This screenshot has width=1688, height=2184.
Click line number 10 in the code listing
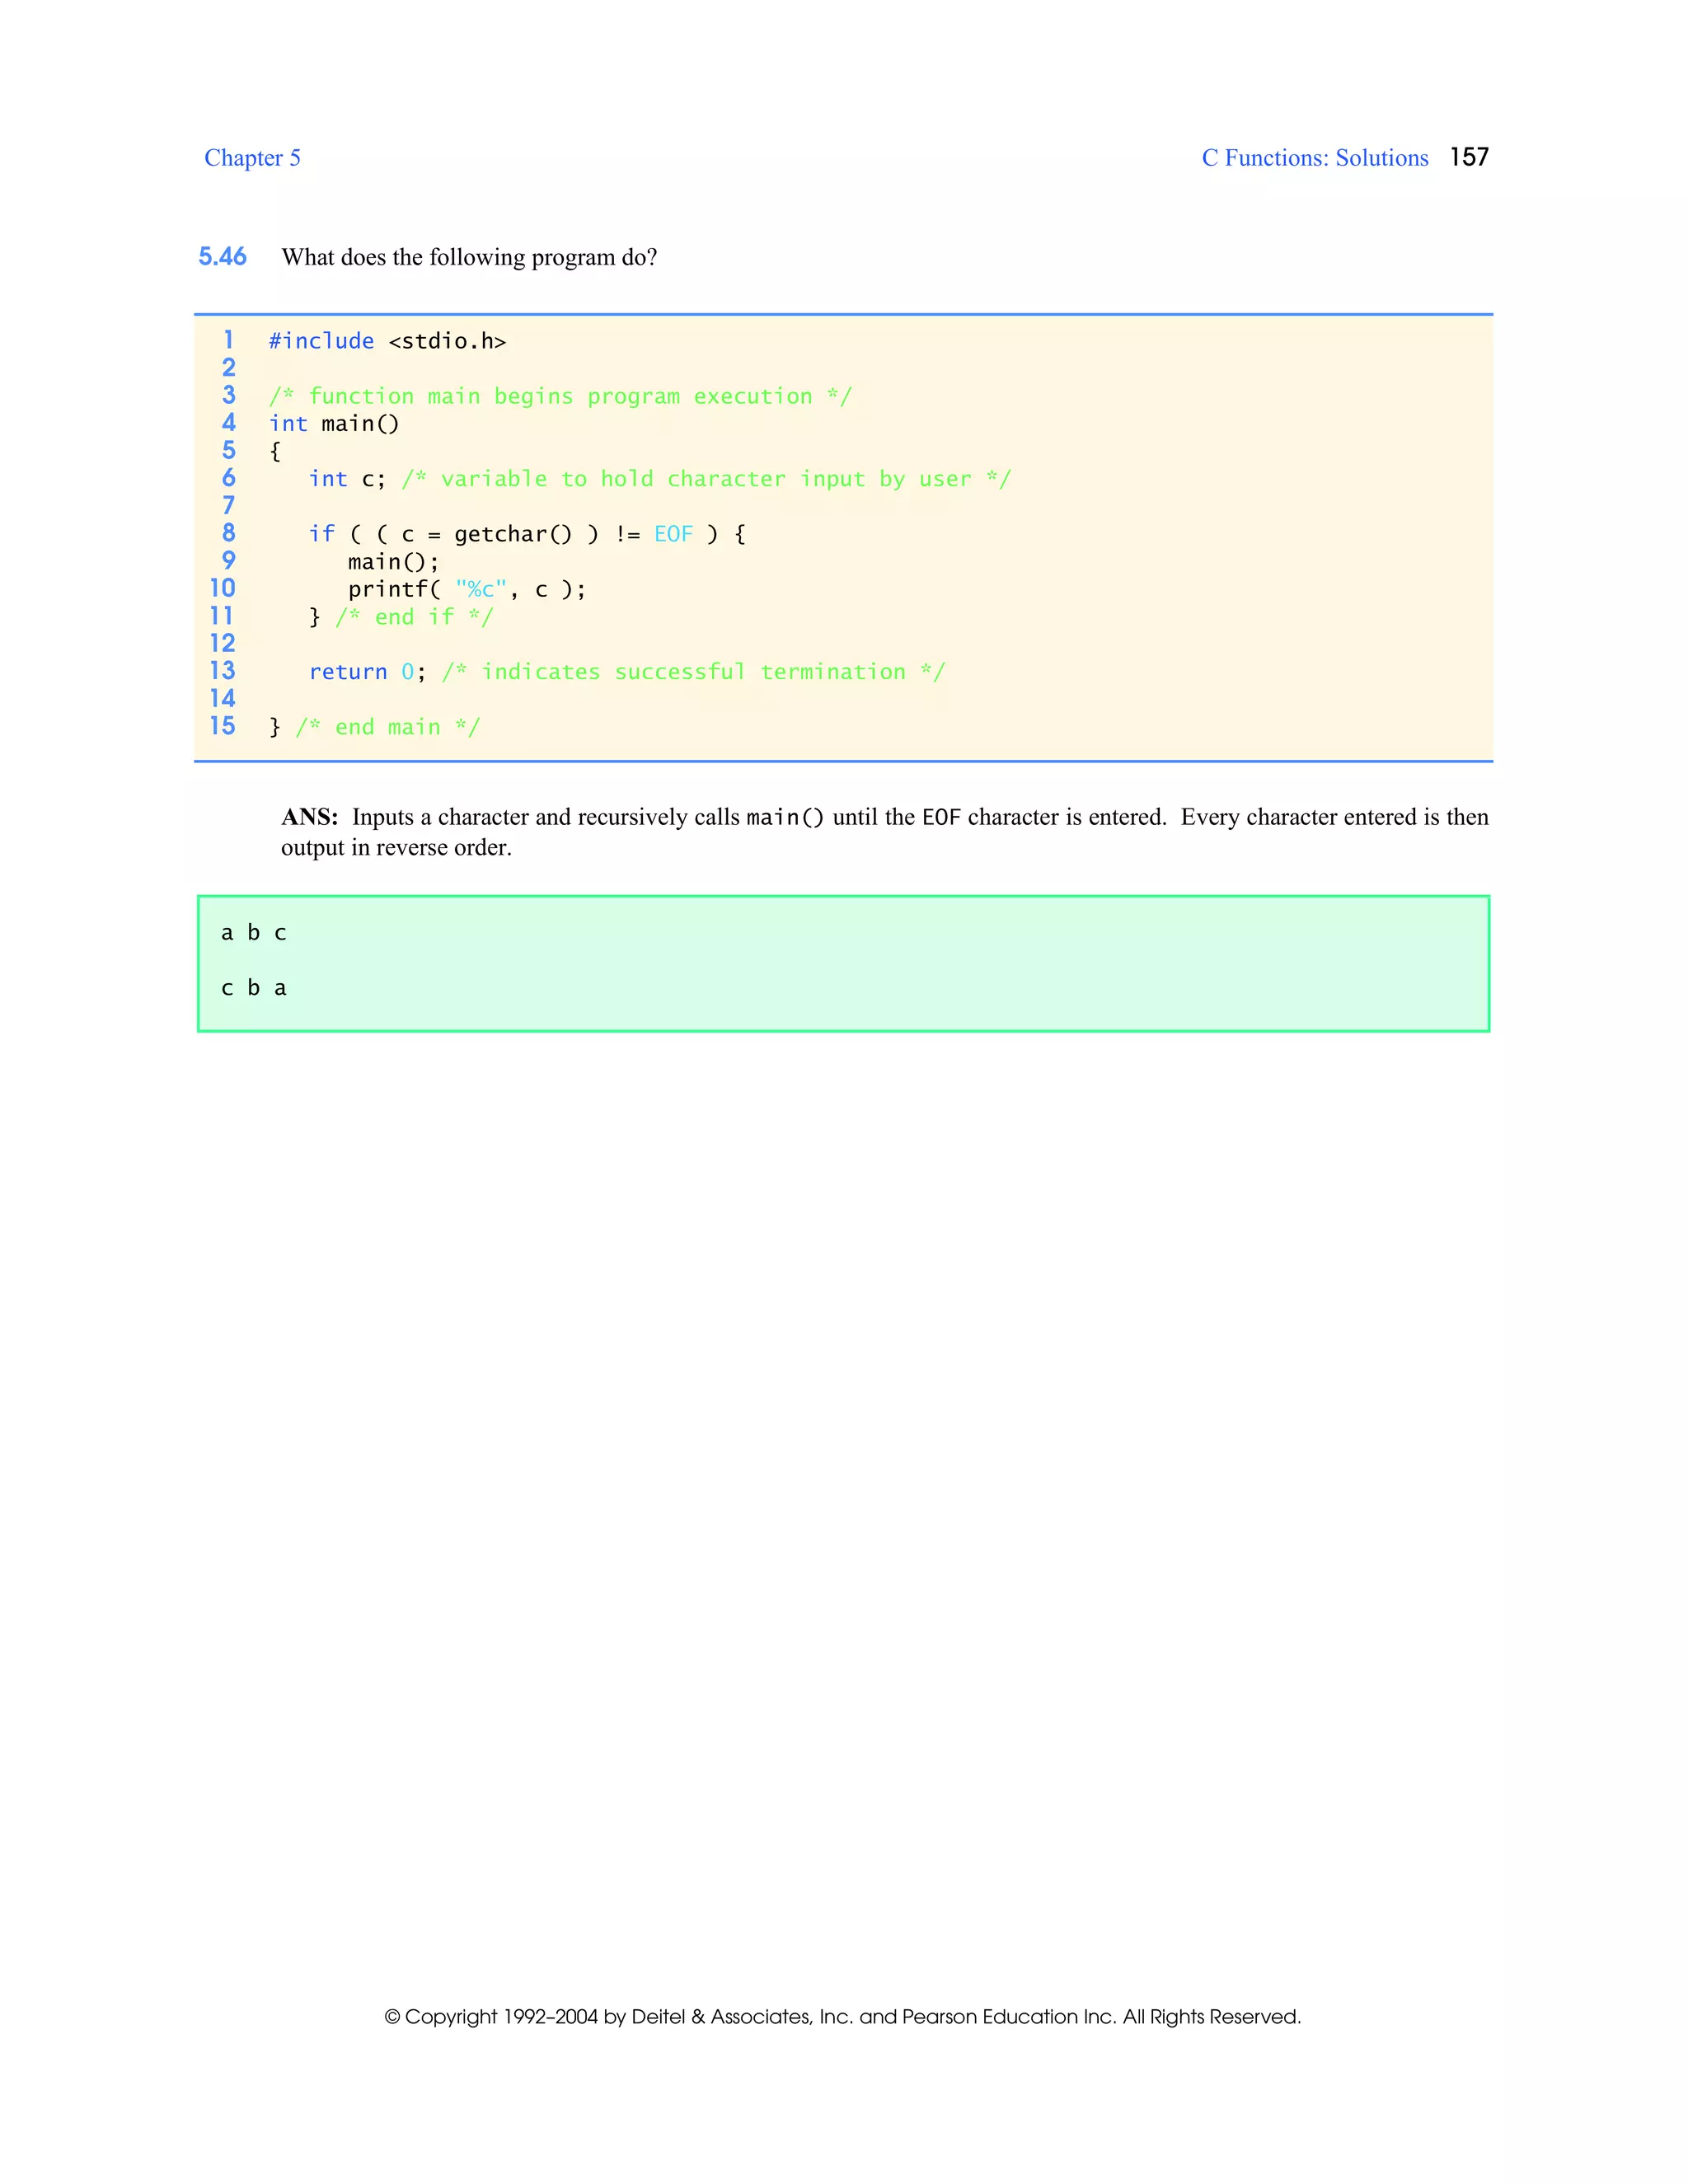point(222,588)
